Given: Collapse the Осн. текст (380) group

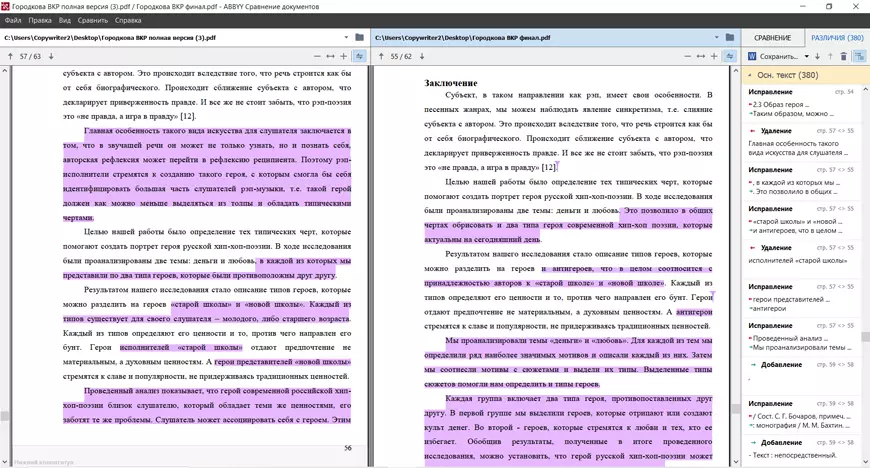Looking at the screenshot, I should pos(750,75).
